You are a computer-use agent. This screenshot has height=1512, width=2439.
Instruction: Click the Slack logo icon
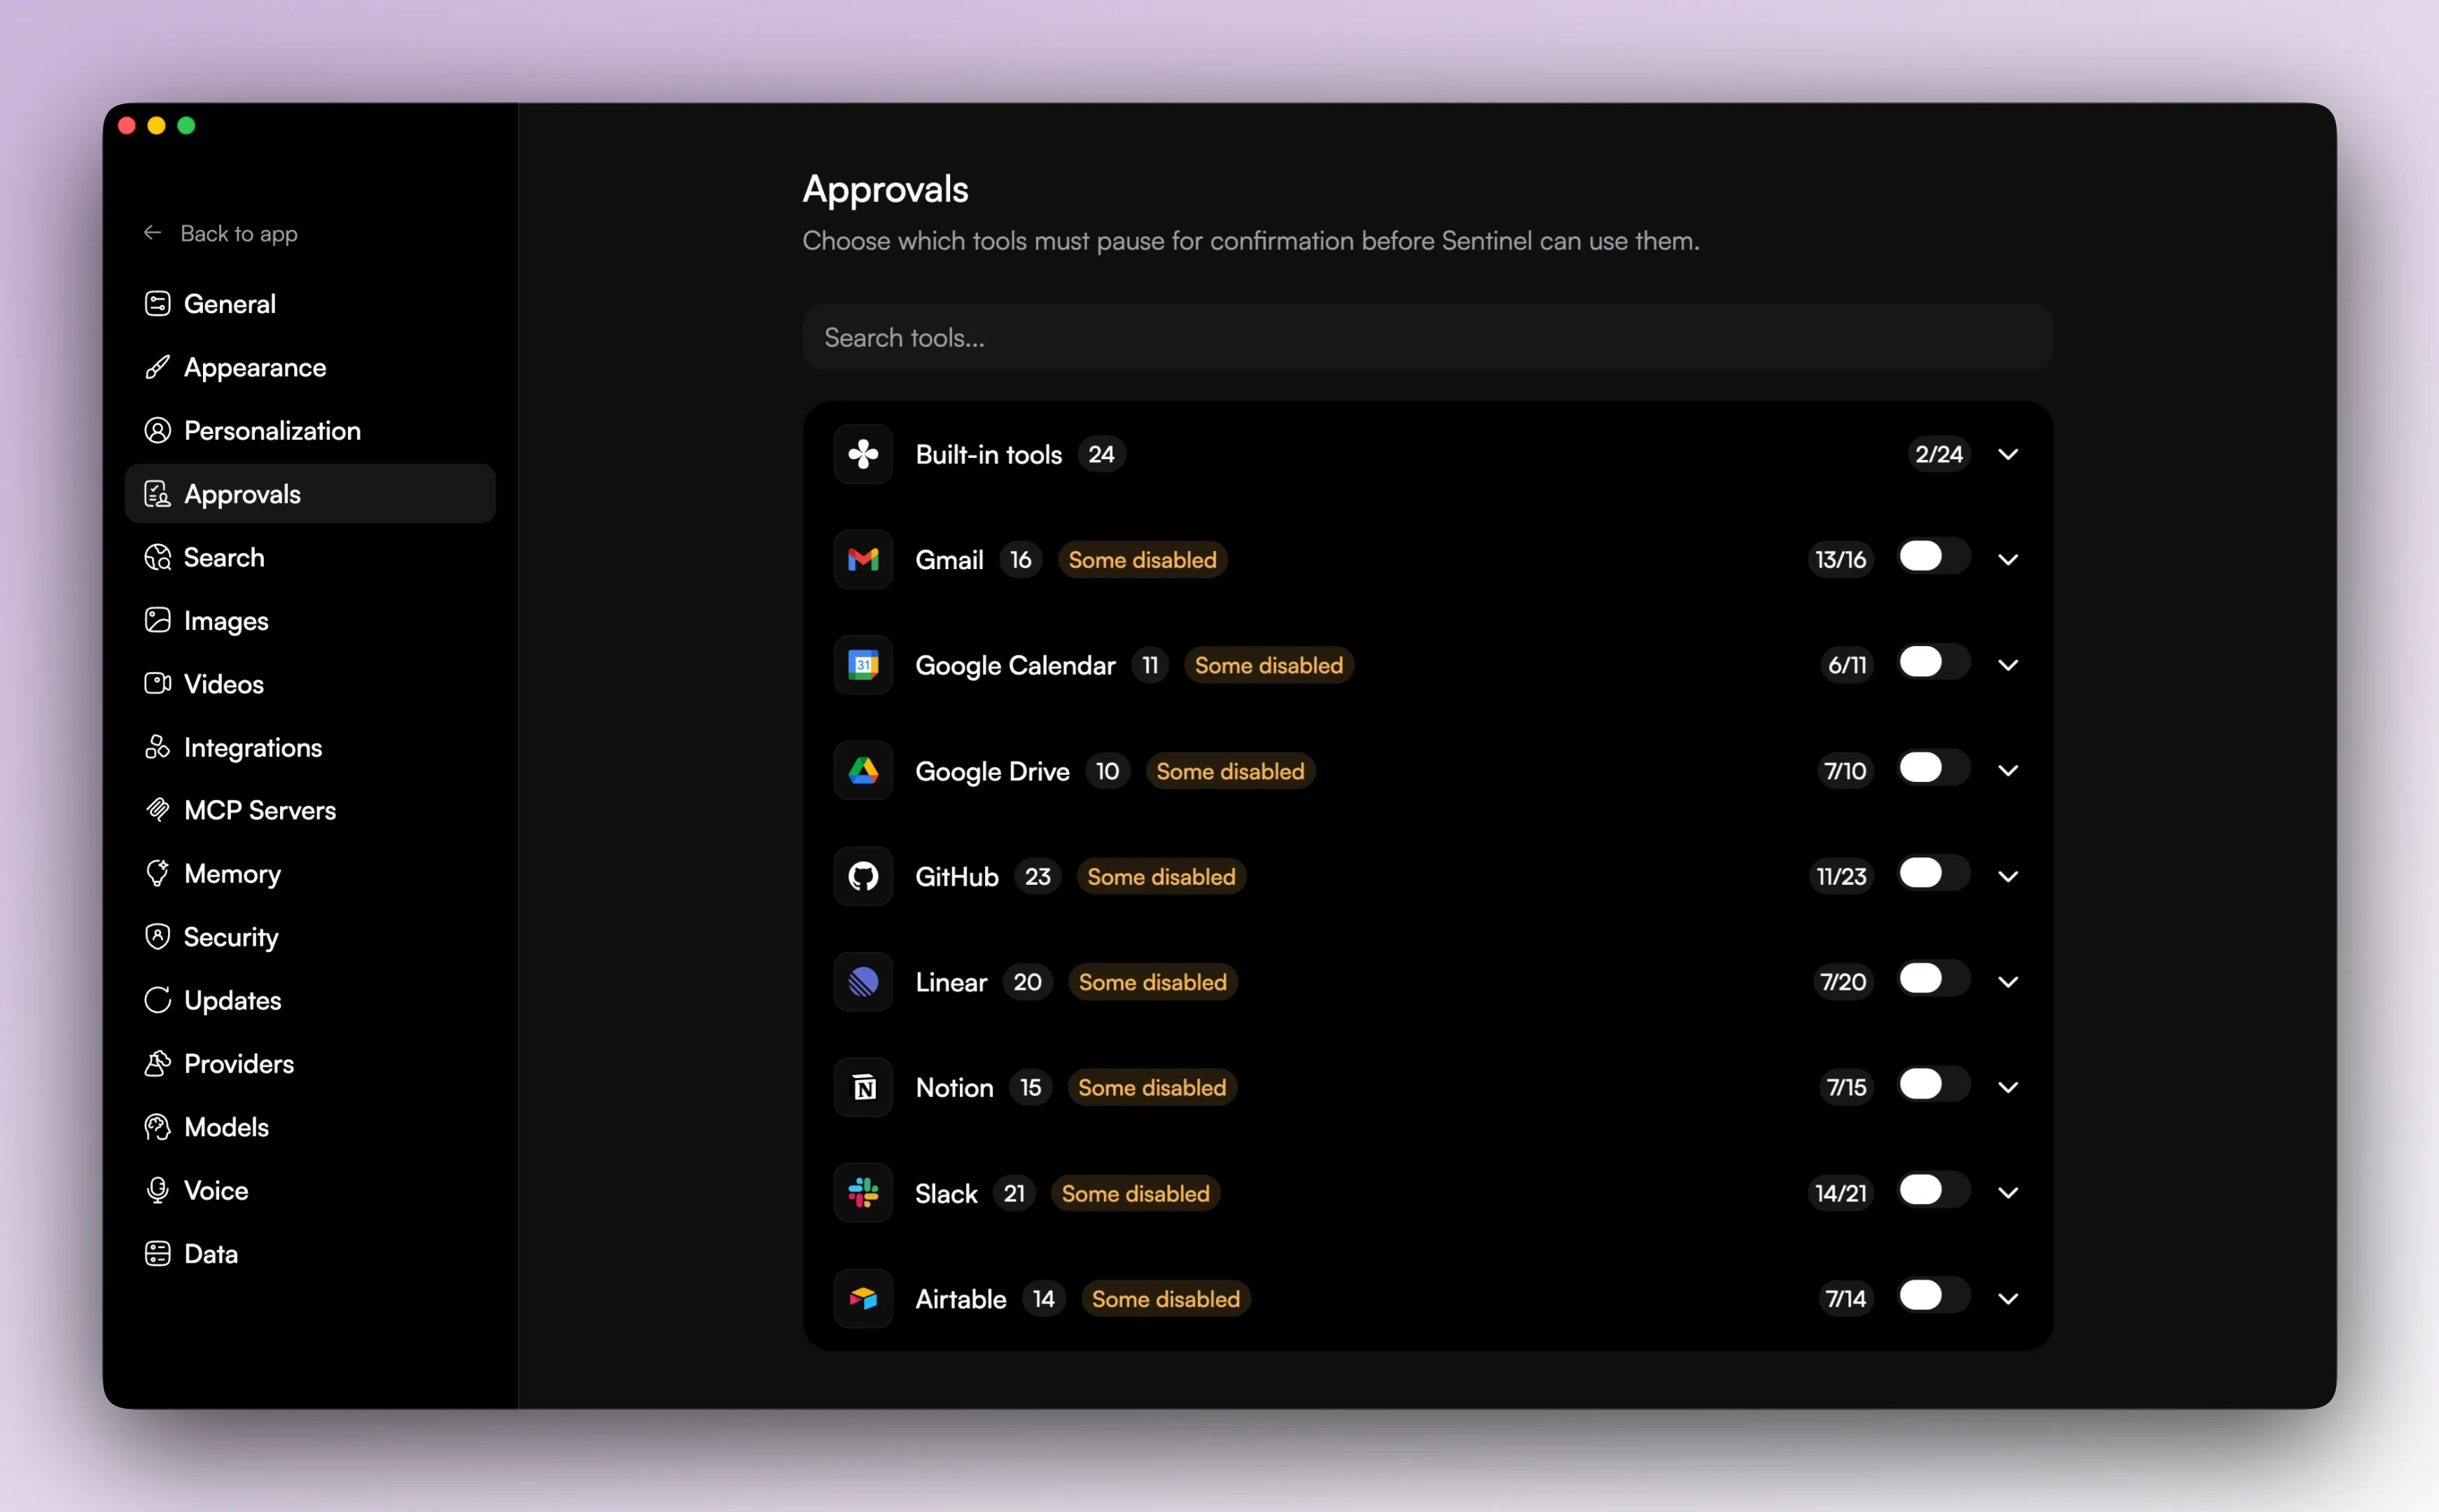coord(863,1193)
